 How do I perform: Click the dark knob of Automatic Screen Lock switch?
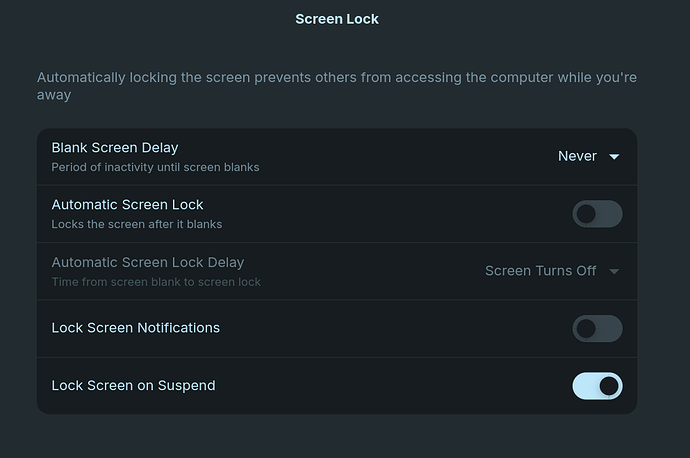(586, 214)
